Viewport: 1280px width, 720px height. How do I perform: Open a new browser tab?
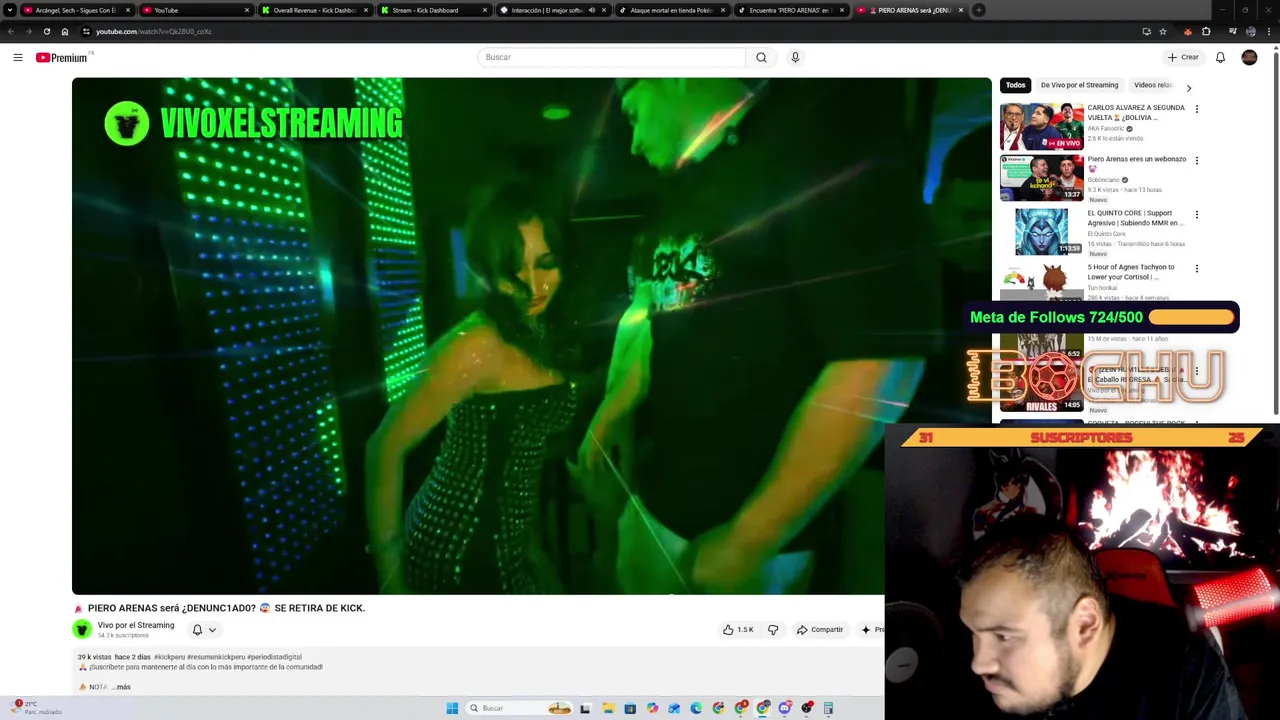[979, 10]
